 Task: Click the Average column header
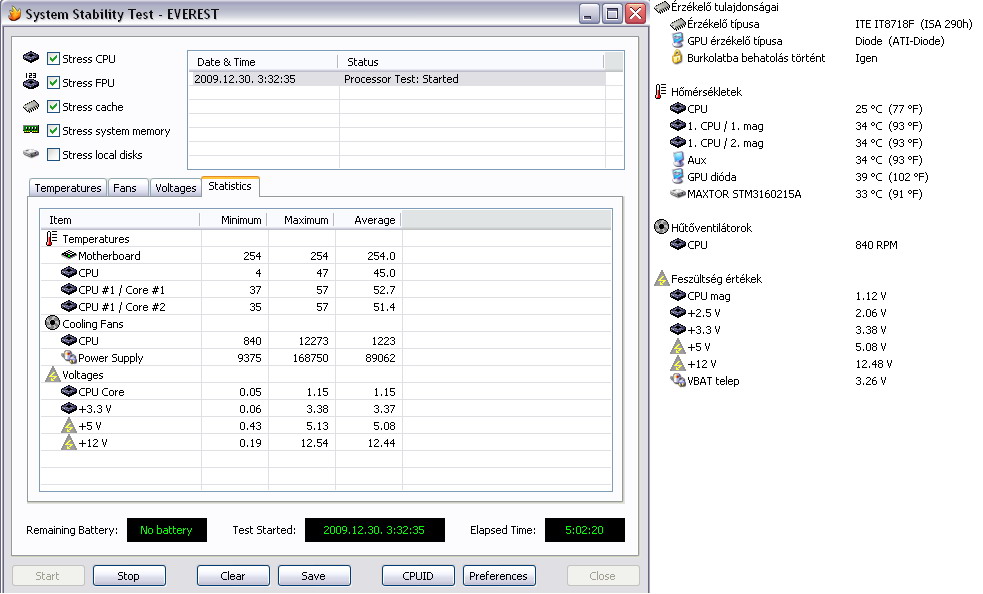click(368, 220)
